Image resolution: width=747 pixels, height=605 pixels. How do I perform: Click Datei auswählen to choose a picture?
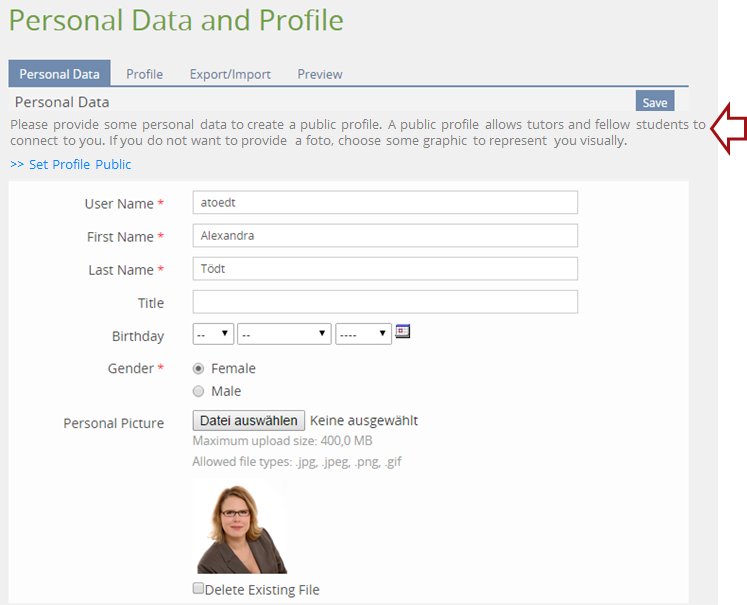(248, 421)
